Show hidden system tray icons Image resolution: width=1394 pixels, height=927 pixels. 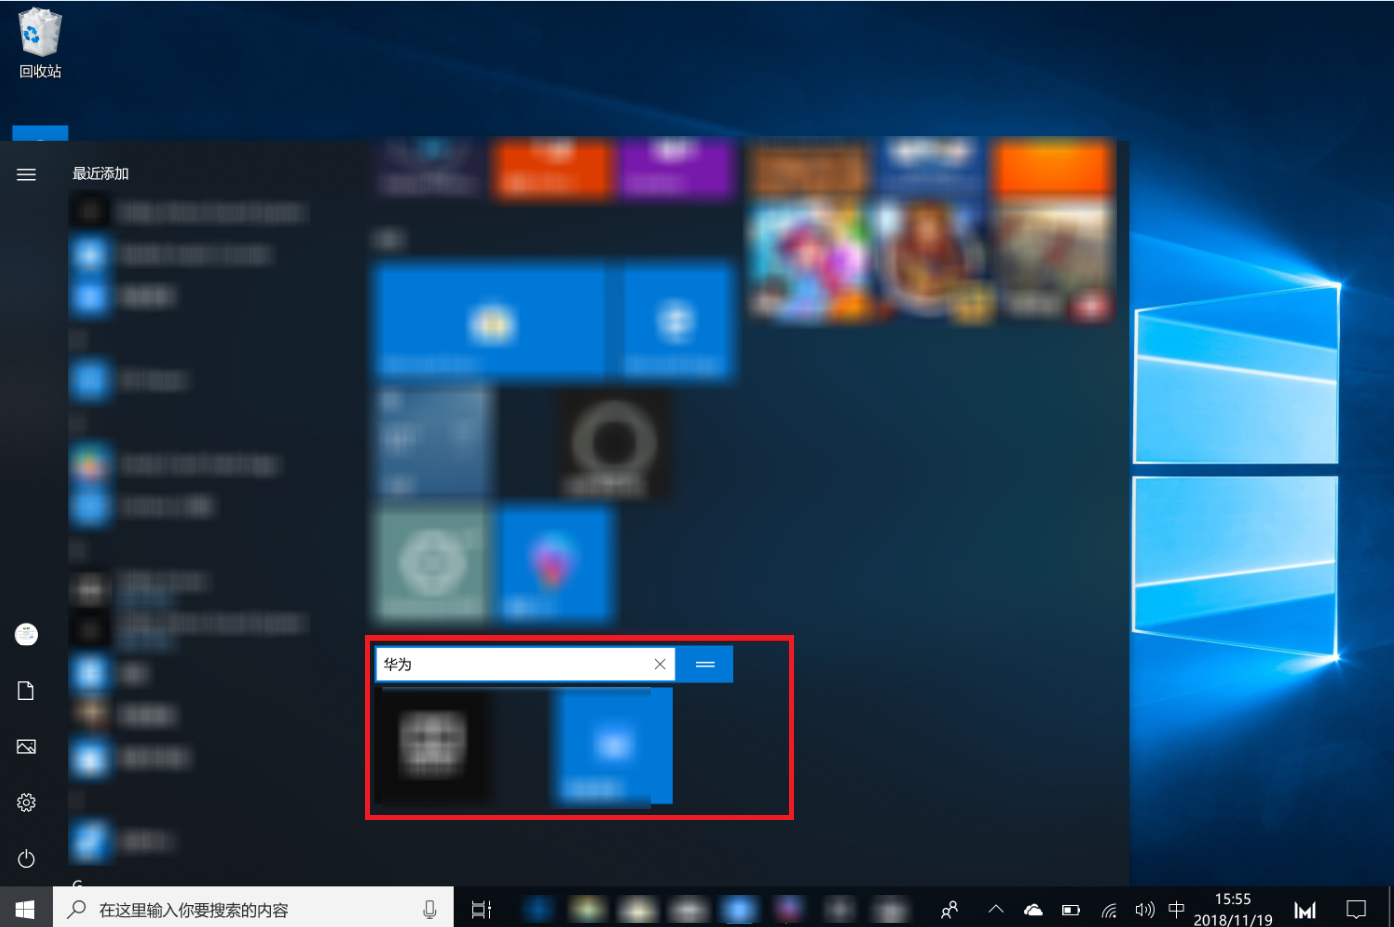(x=995, y=909)
